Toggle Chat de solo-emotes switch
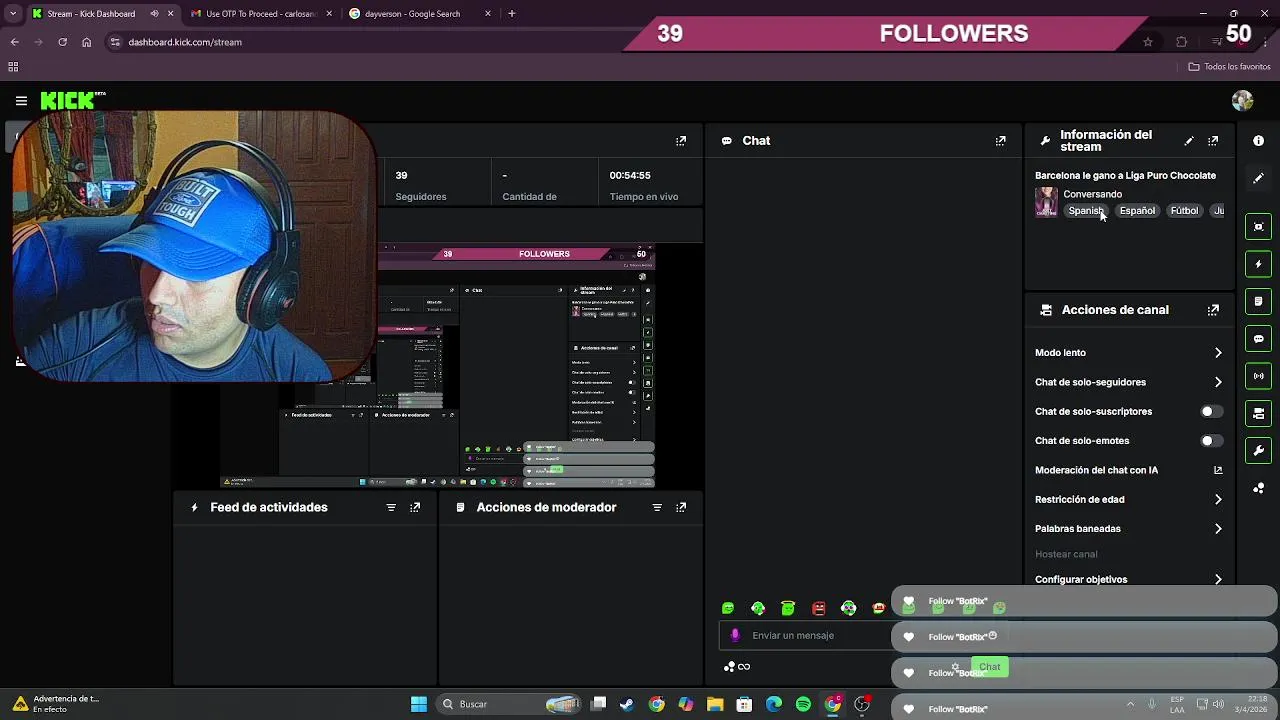 pos(1211,441)
